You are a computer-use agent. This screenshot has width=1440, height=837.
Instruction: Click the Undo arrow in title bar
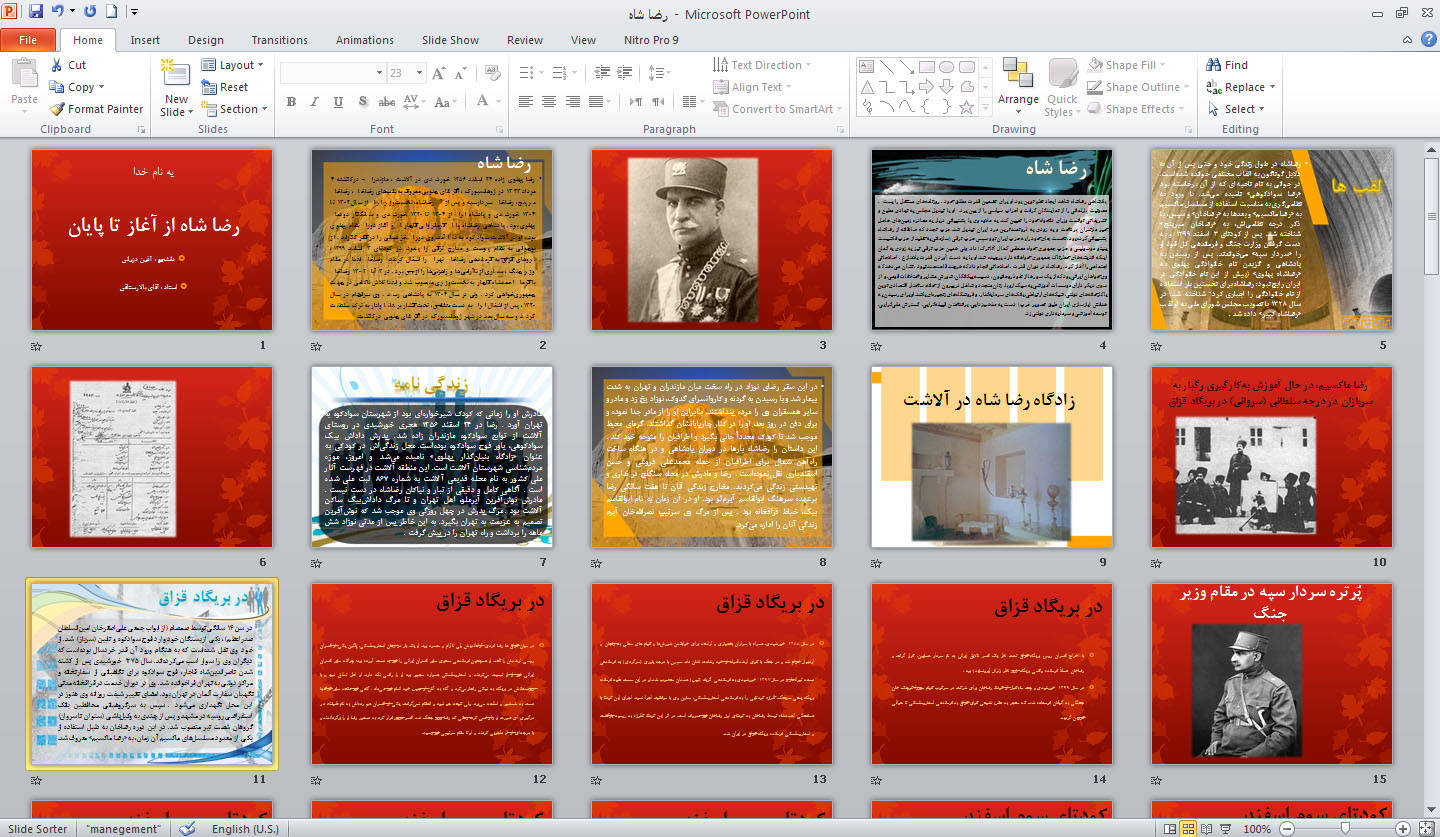point(57,13)
